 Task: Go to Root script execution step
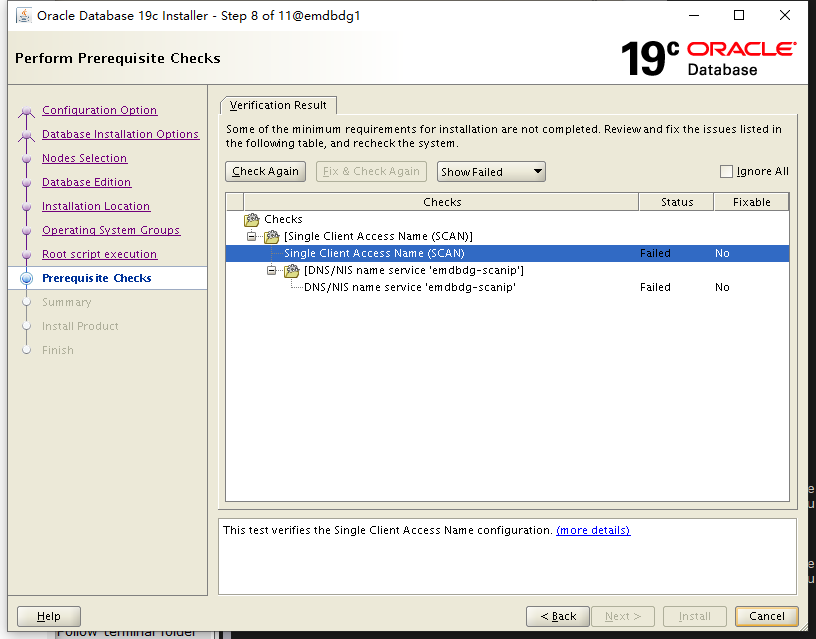99,254
